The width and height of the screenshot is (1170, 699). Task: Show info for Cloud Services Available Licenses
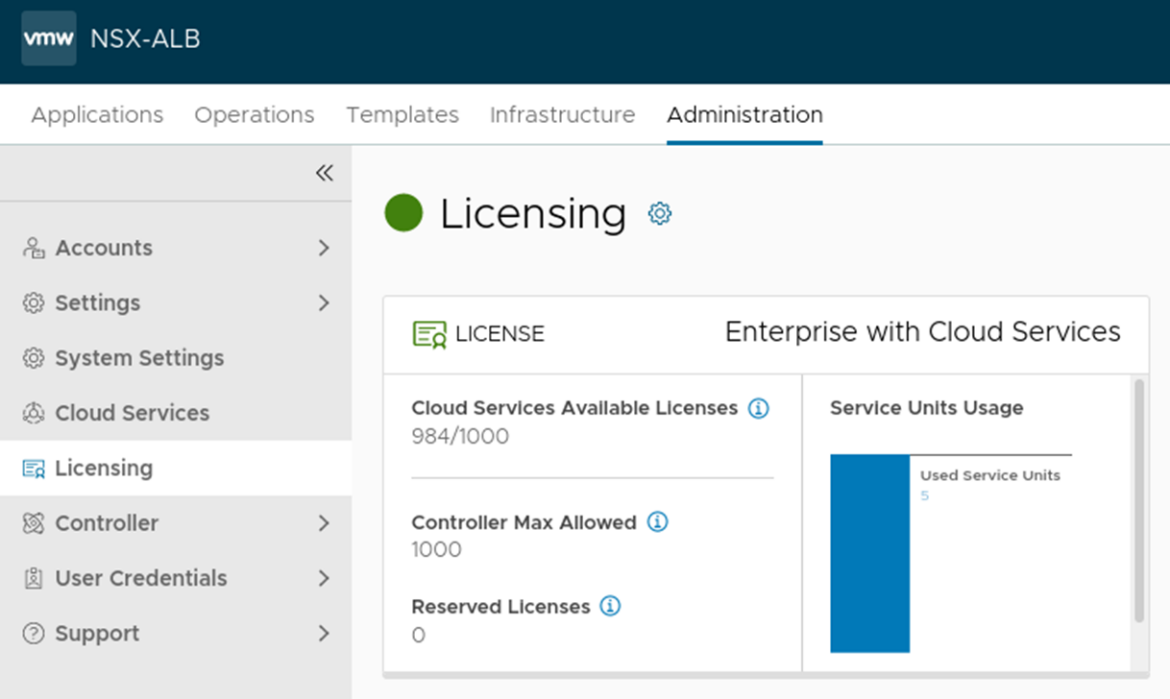[x=759, y=408]
